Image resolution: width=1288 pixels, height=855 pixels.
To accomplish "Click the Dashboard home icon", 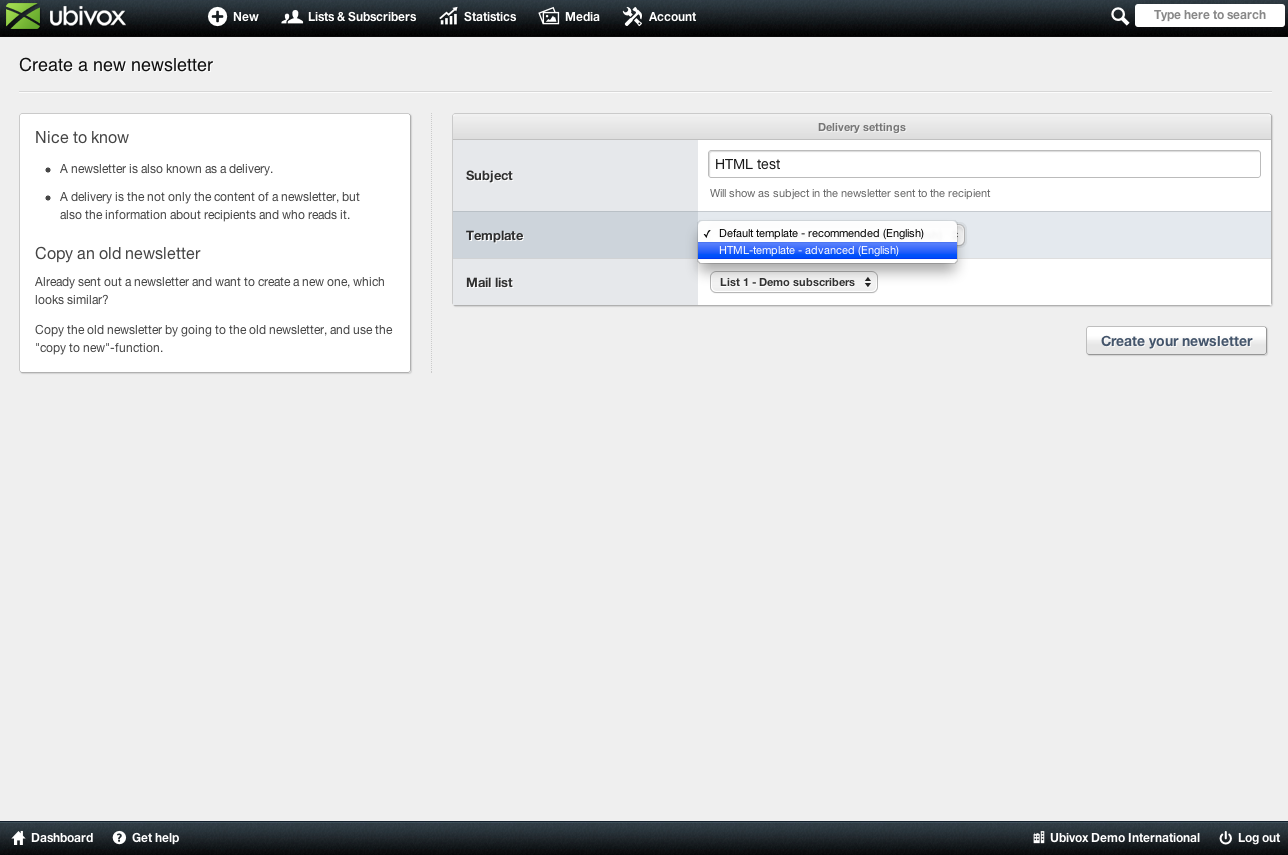I will 18,838.
